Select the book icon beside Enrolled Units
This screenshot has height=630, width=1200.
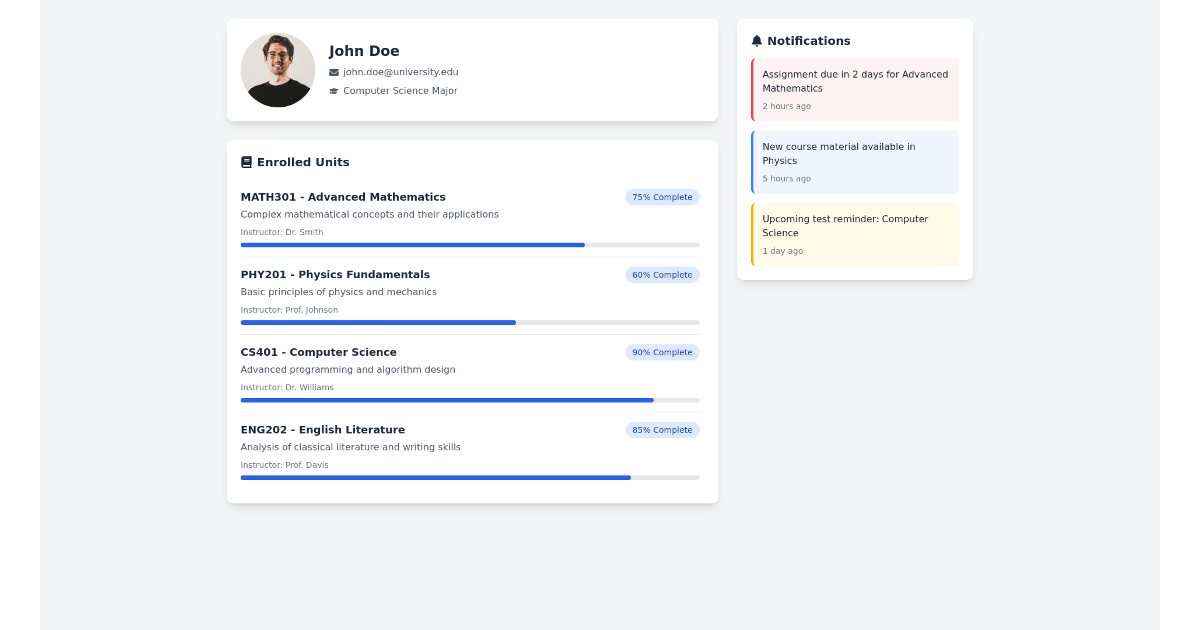(x=245, y=161)
